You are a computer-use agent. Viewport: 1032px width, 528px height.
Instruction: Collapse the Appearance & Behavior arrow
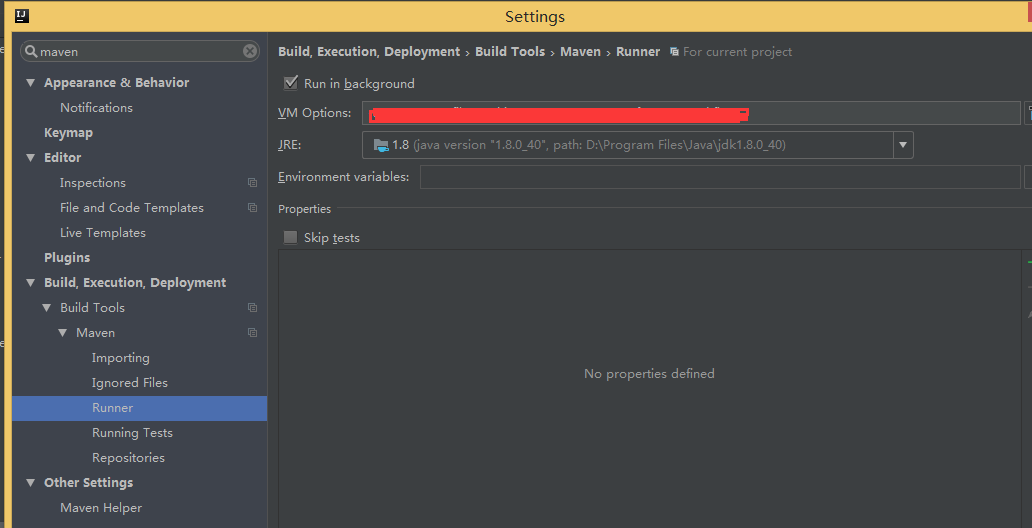(30, 82)
